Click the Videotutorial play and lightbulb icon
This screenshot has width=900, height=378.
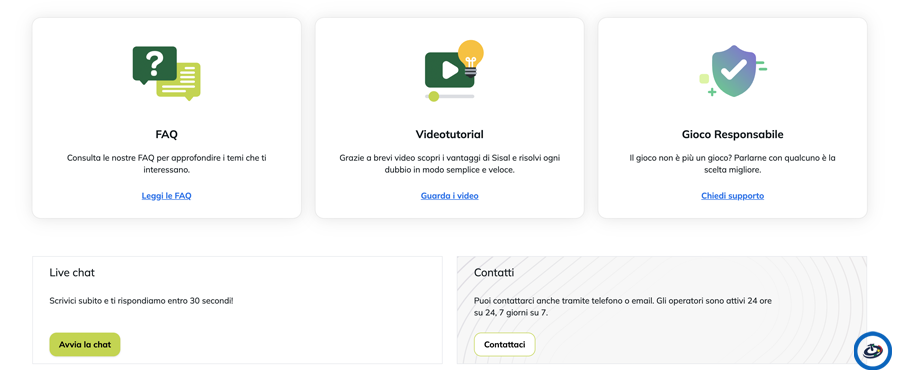tap(454, 71)
